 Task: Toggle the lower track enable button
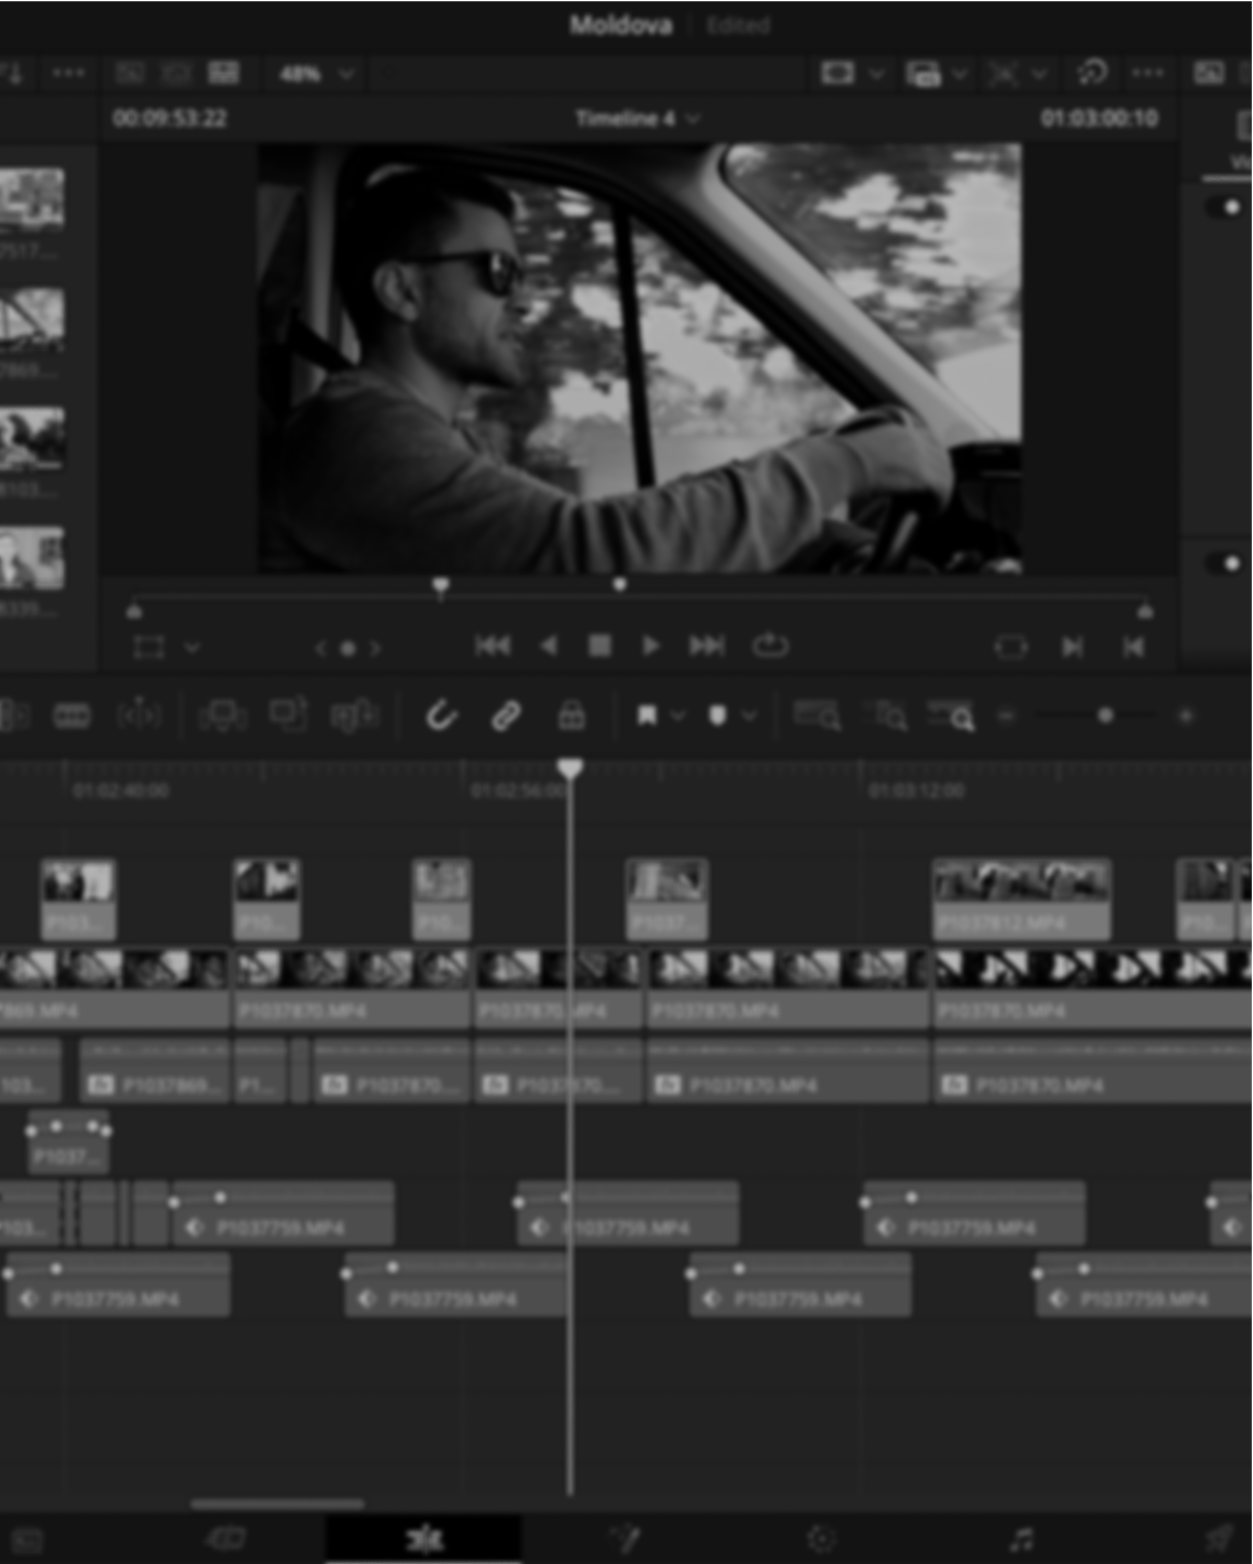pyautogui.click(x=1222, y=563)
